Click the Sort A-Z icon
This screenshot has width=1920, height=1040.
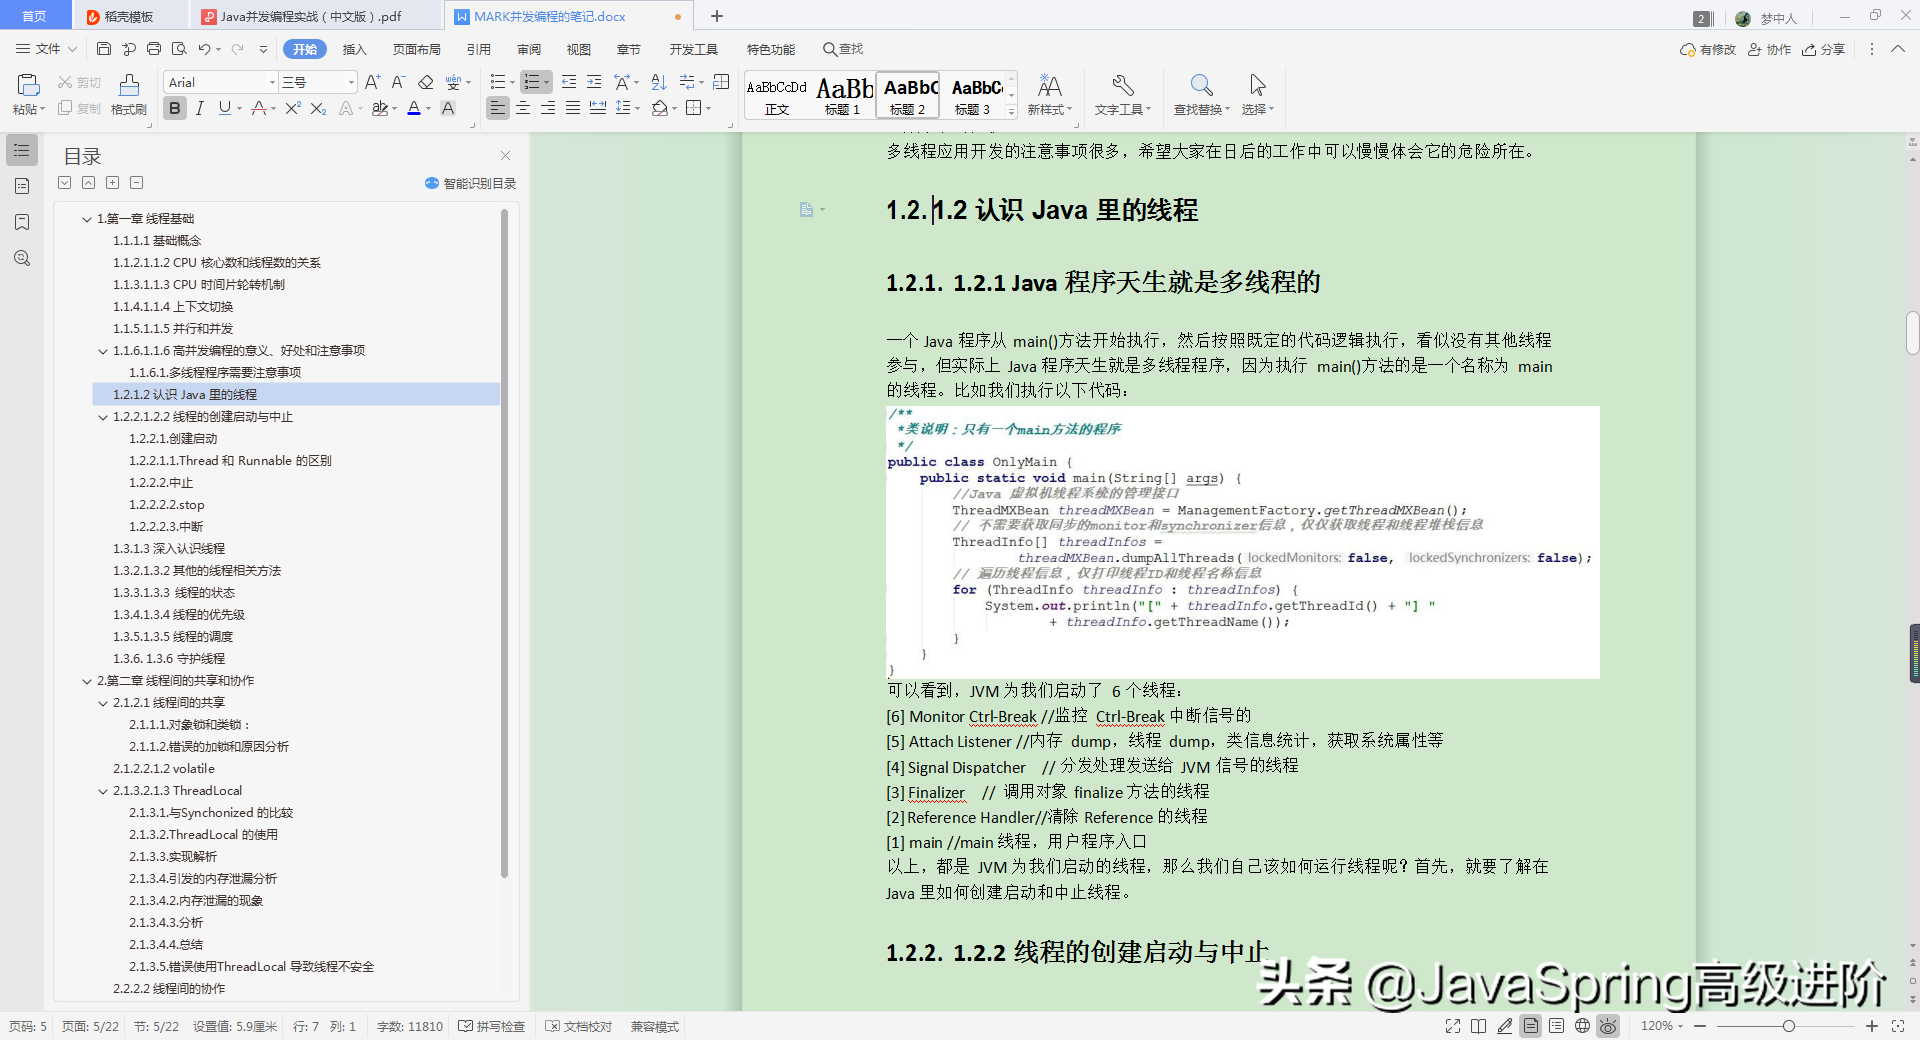[659, 82]
